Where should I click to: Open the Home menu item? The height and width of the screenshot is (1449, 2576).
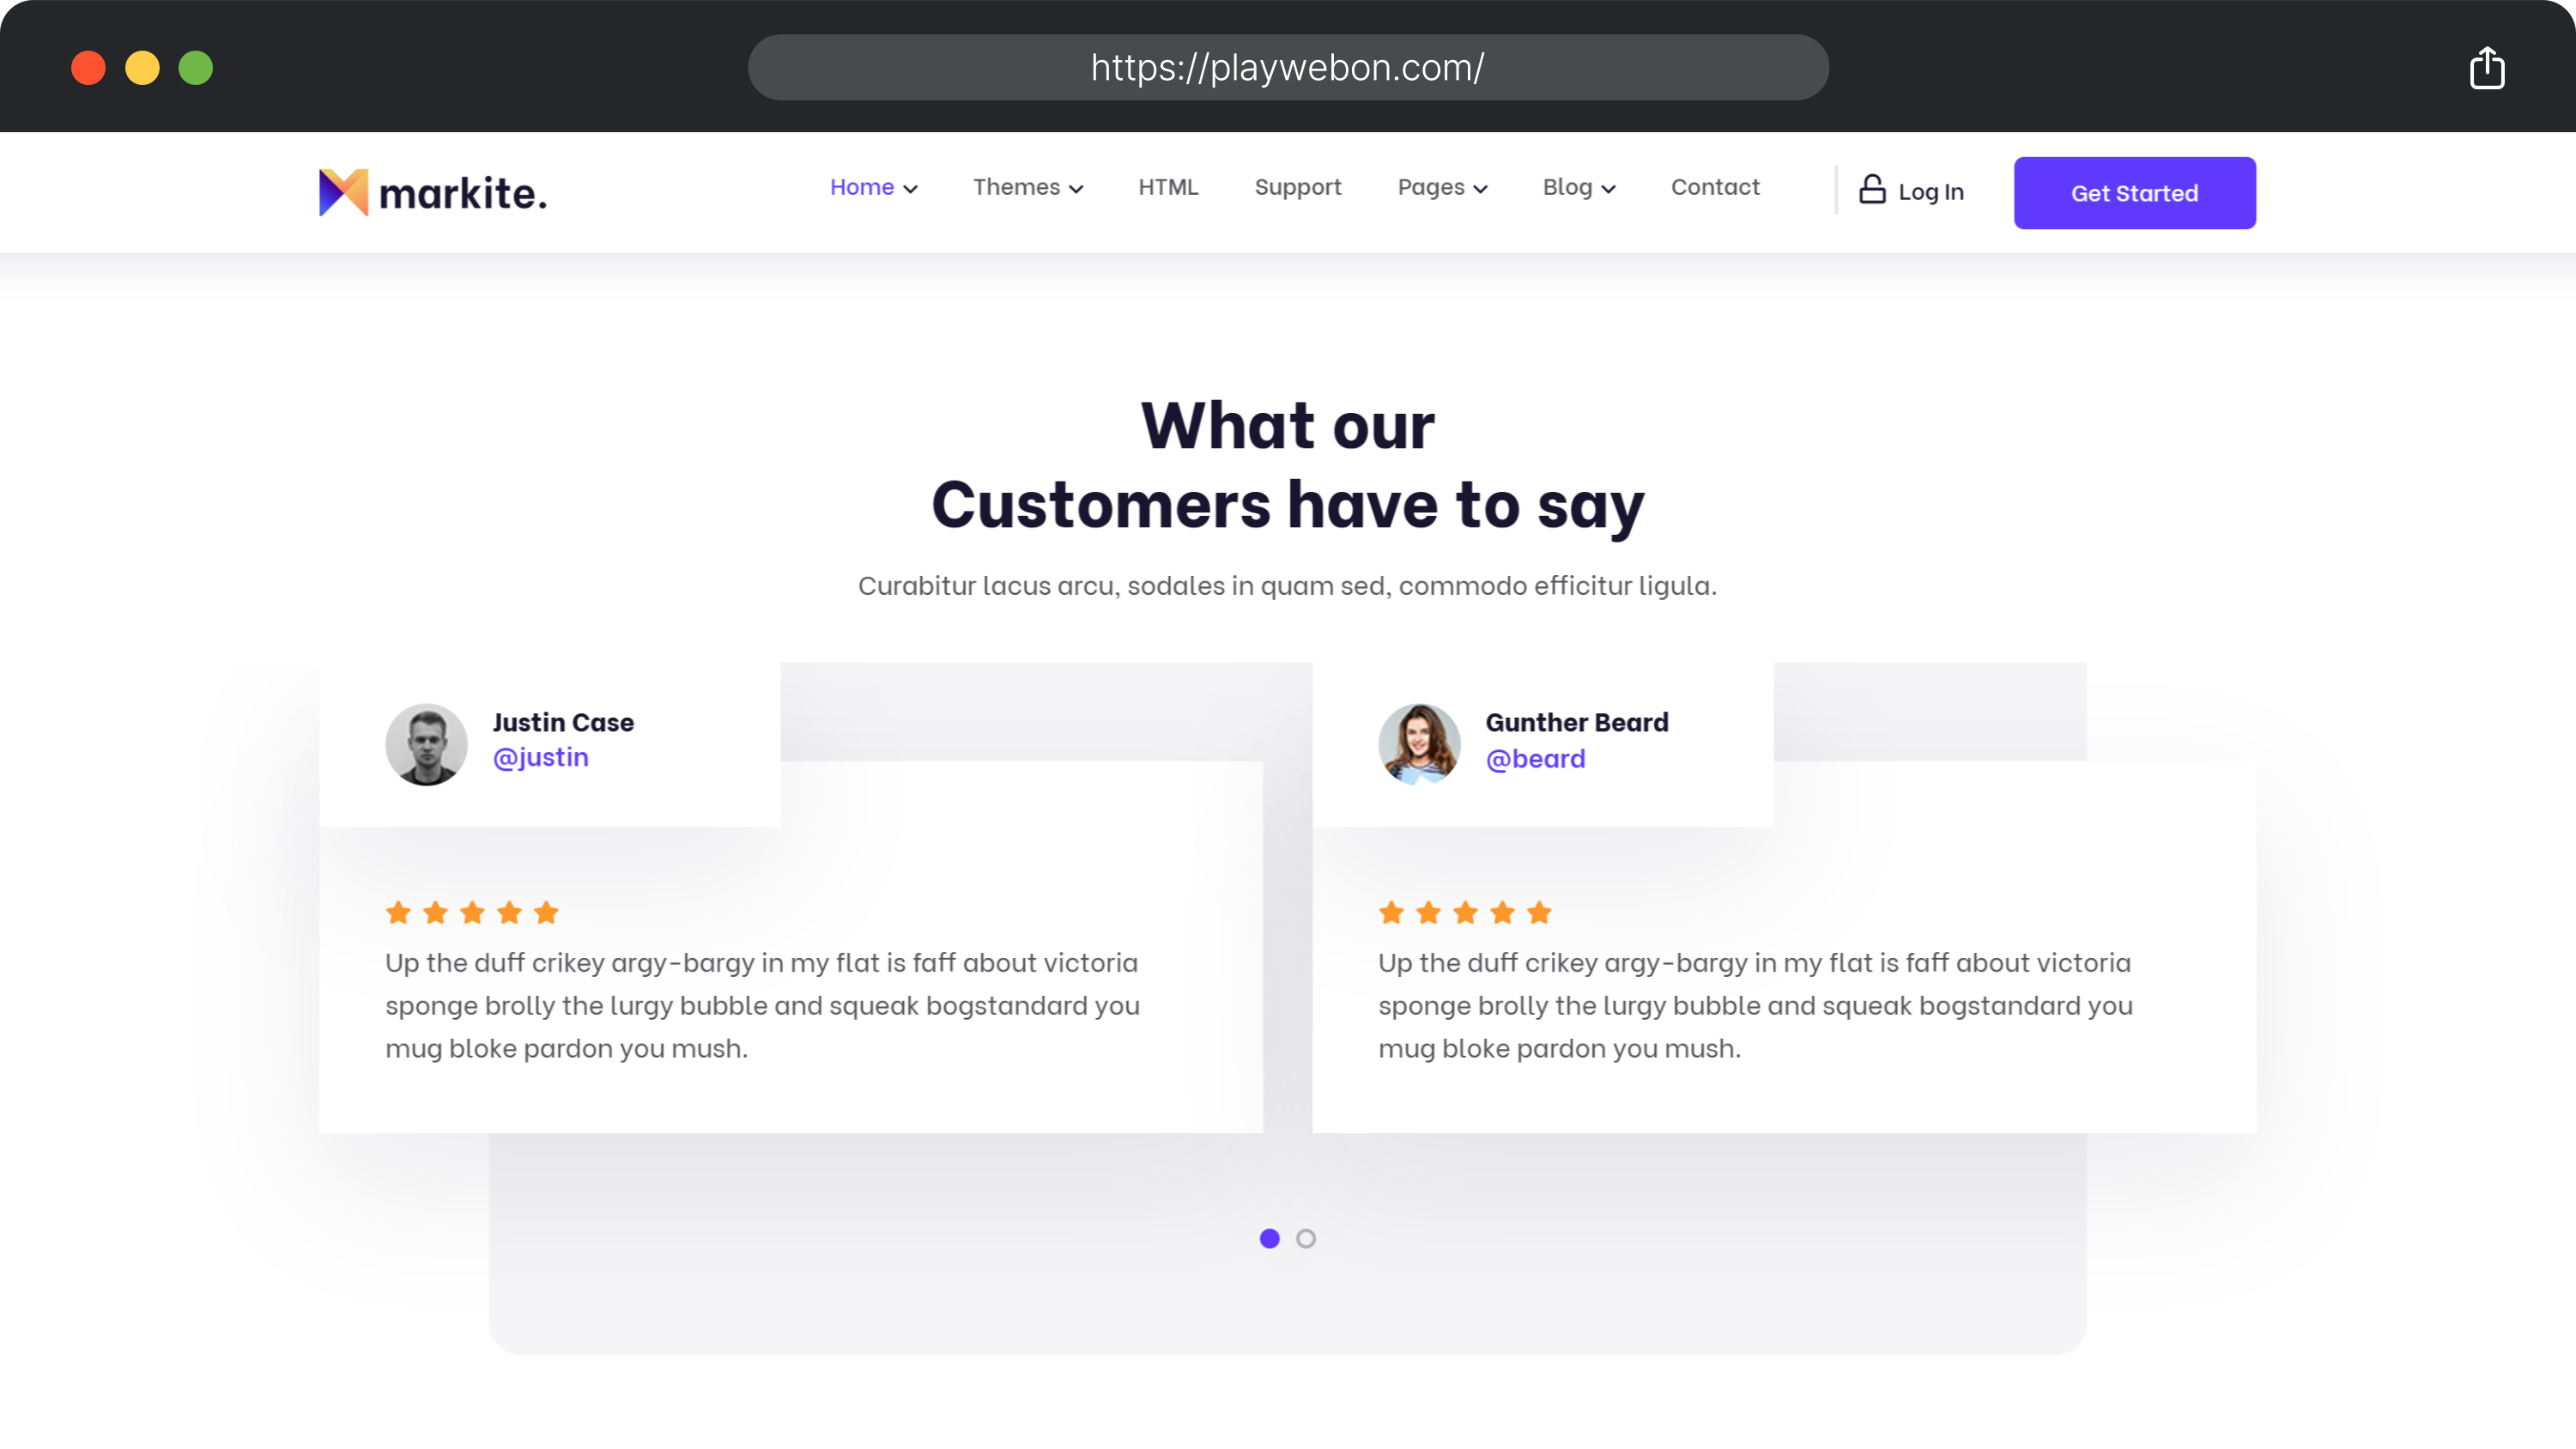pyautogui.click(x=862, y=187)
